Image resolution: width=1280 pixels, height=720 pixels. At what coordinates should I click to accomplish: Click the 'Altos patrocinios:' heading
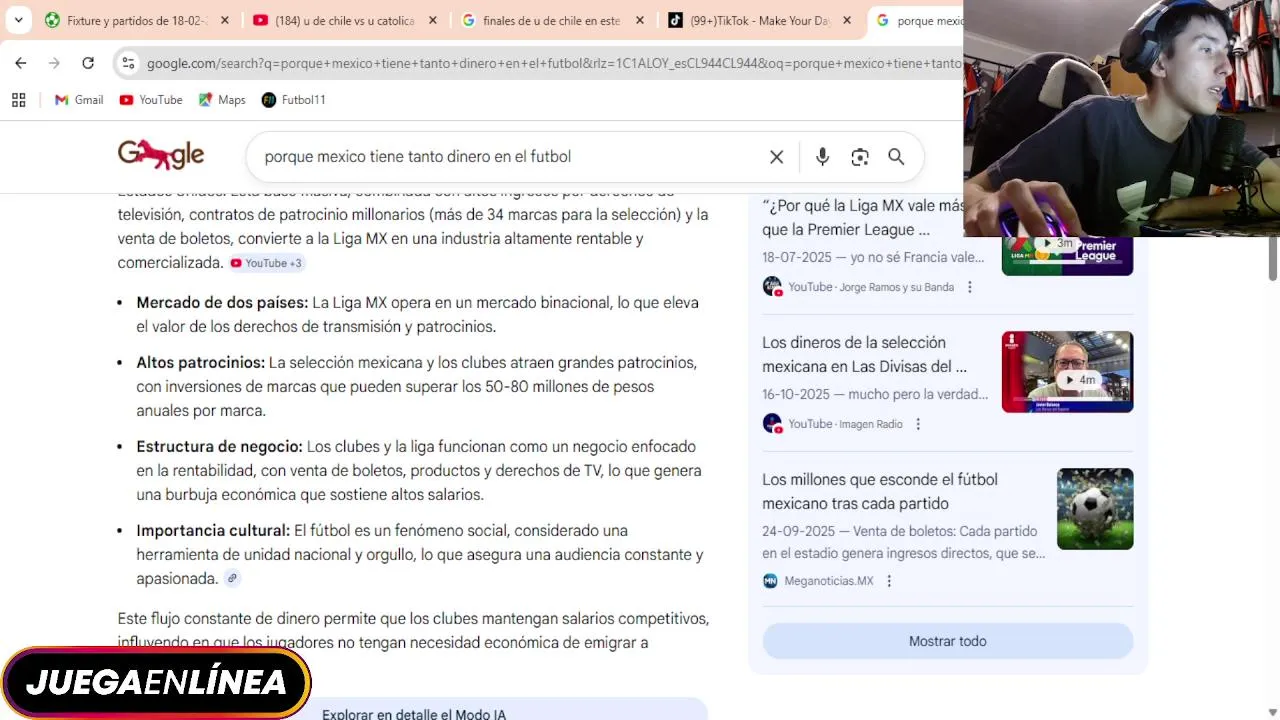[201, 362]
